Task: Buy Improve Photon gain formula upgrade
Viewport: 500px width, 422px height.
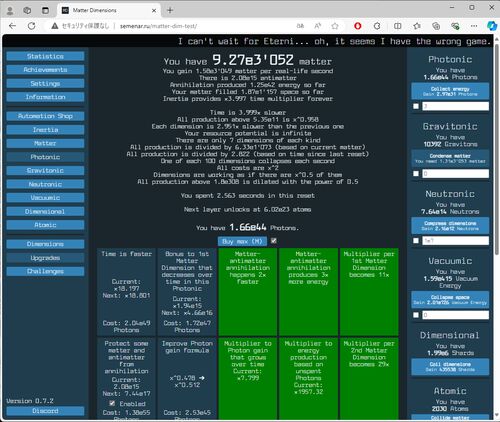Action: (x=187, y=378)
